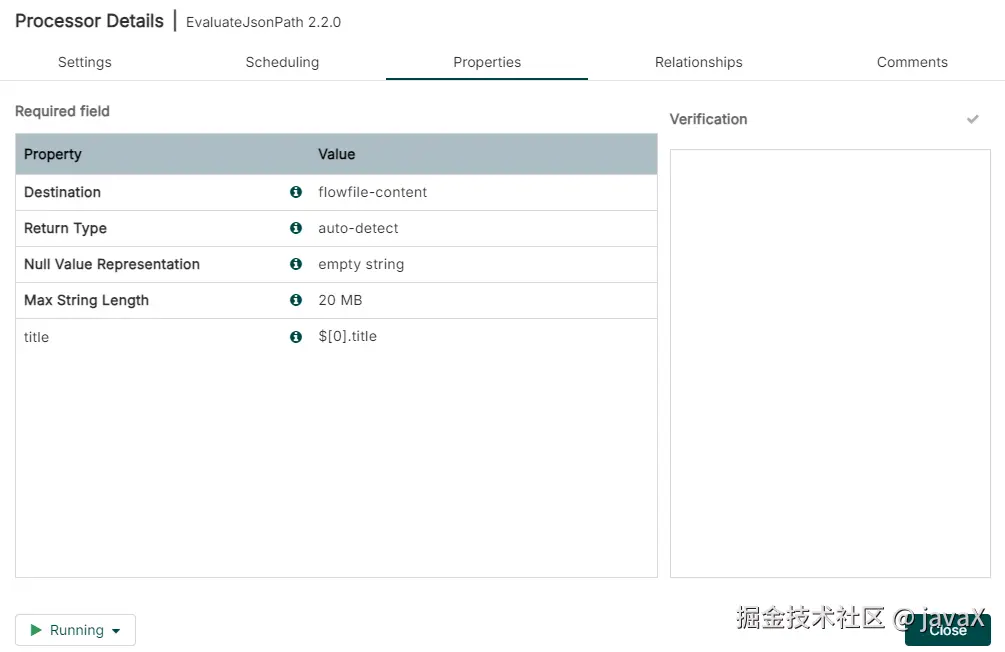Click the green Running play icon
Viewport: 1005px width, 652px height.
coord(36,630)
